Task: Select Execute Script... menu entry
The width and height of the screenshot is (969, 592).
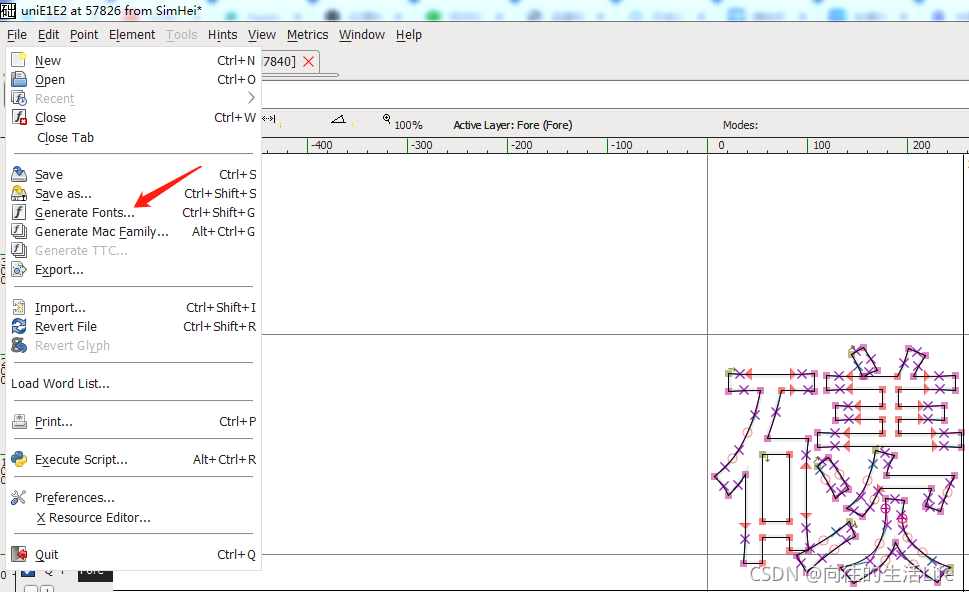Action: click(x=133, y=460)
